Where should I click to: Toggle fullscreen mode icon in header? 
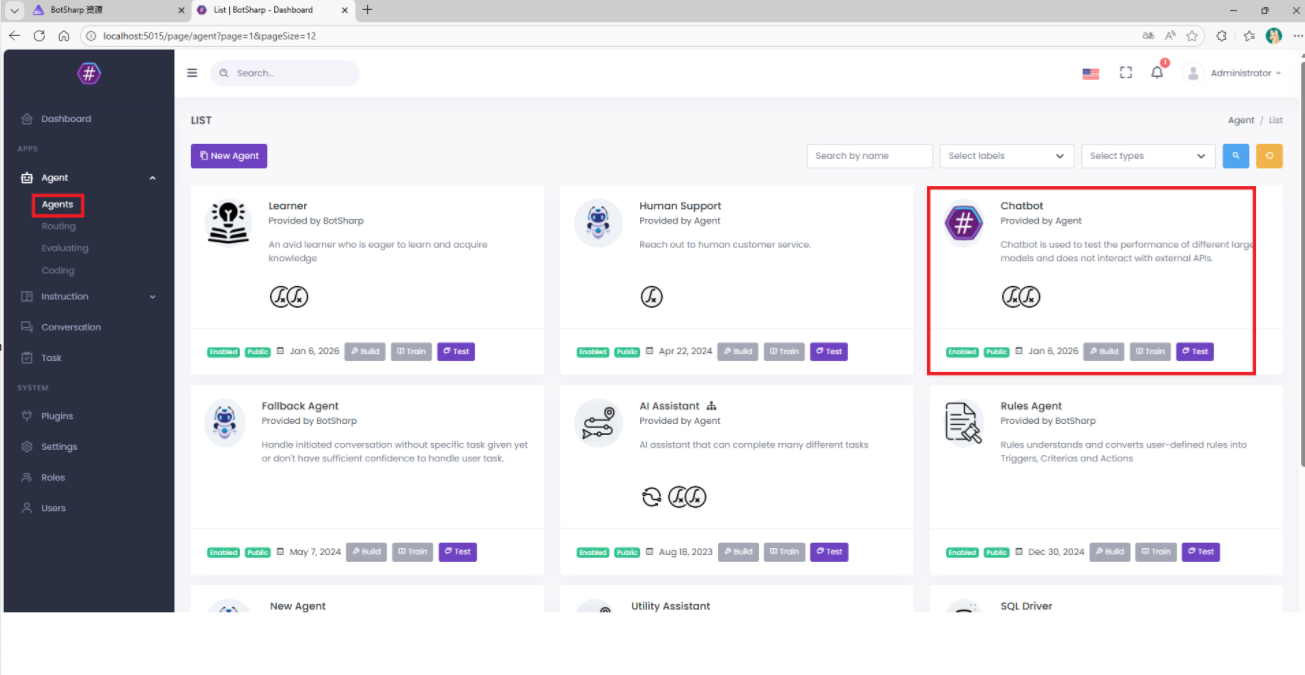coord(1125,72)
